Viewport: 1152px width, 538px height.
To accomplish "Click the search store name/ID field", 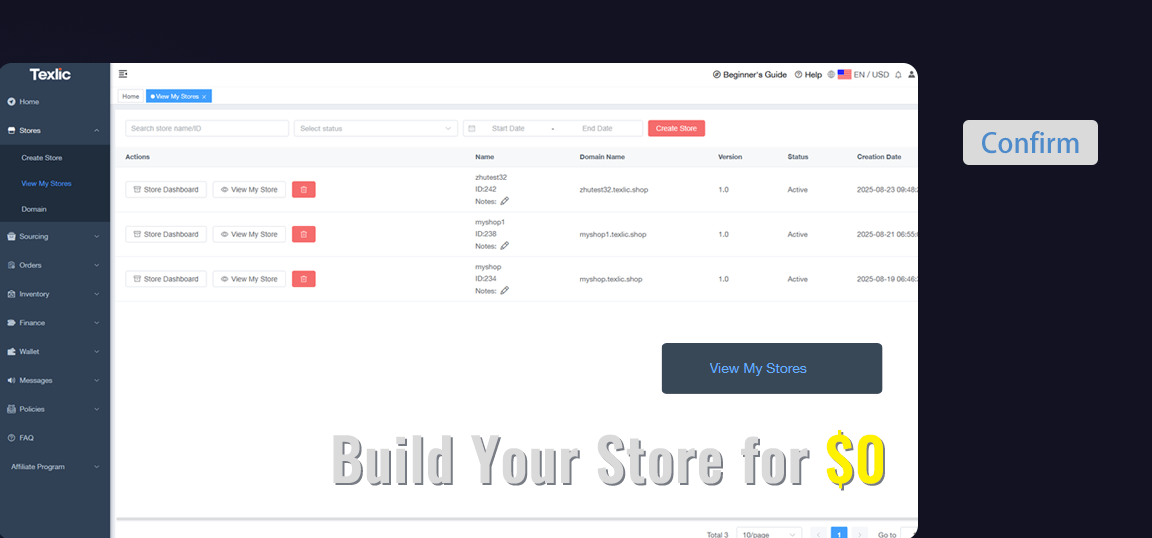I will coord(207,128).
